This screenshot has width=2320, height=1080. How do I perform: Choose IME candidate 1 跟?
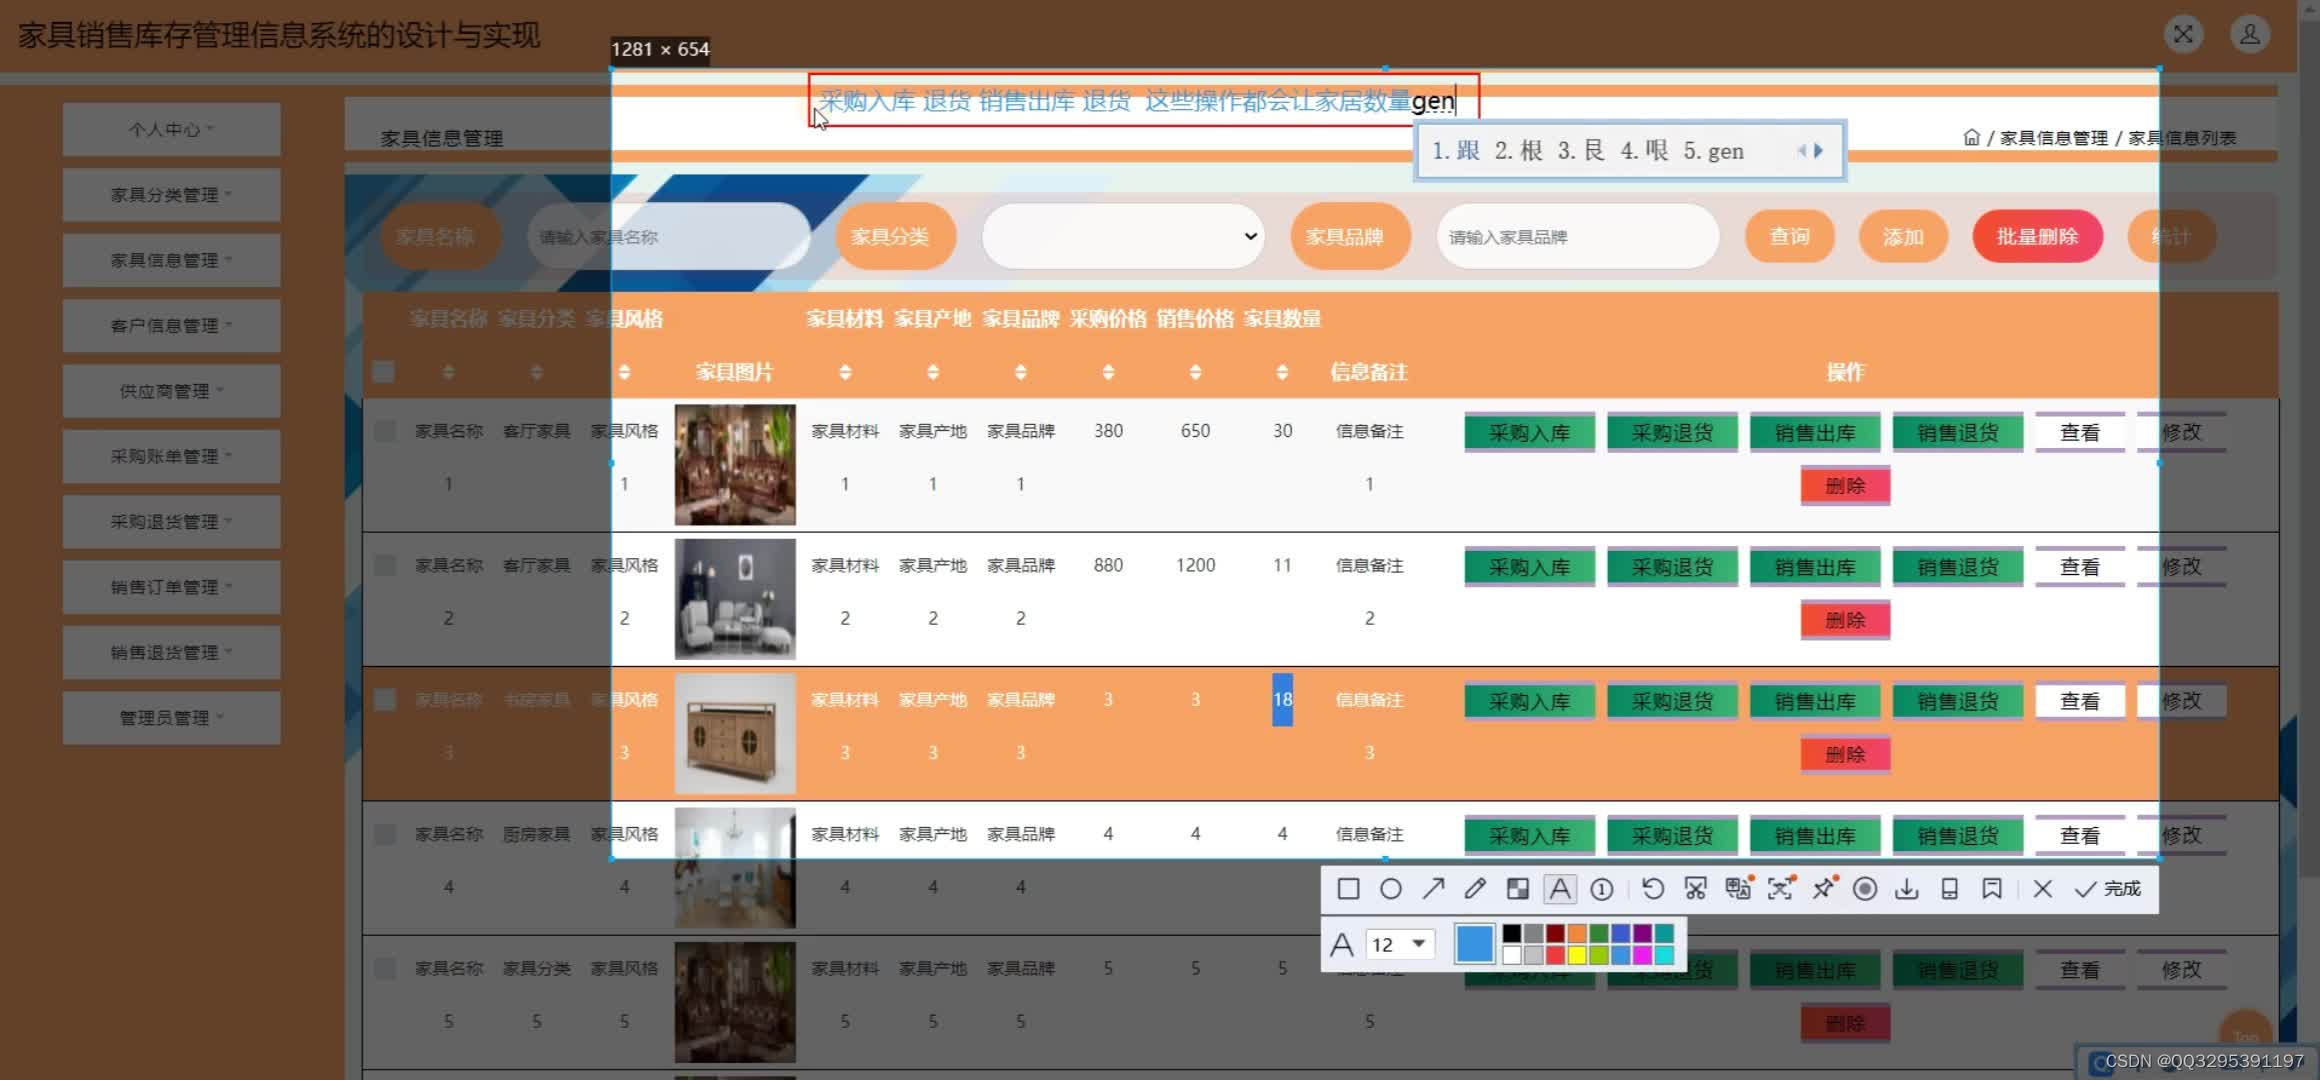click(1456, 151)
